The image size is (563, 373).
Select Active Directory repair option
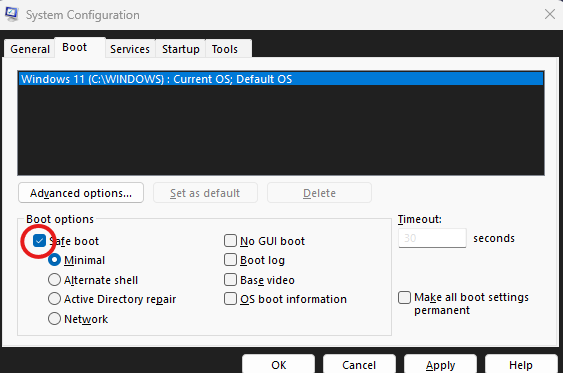pos(54,299)
